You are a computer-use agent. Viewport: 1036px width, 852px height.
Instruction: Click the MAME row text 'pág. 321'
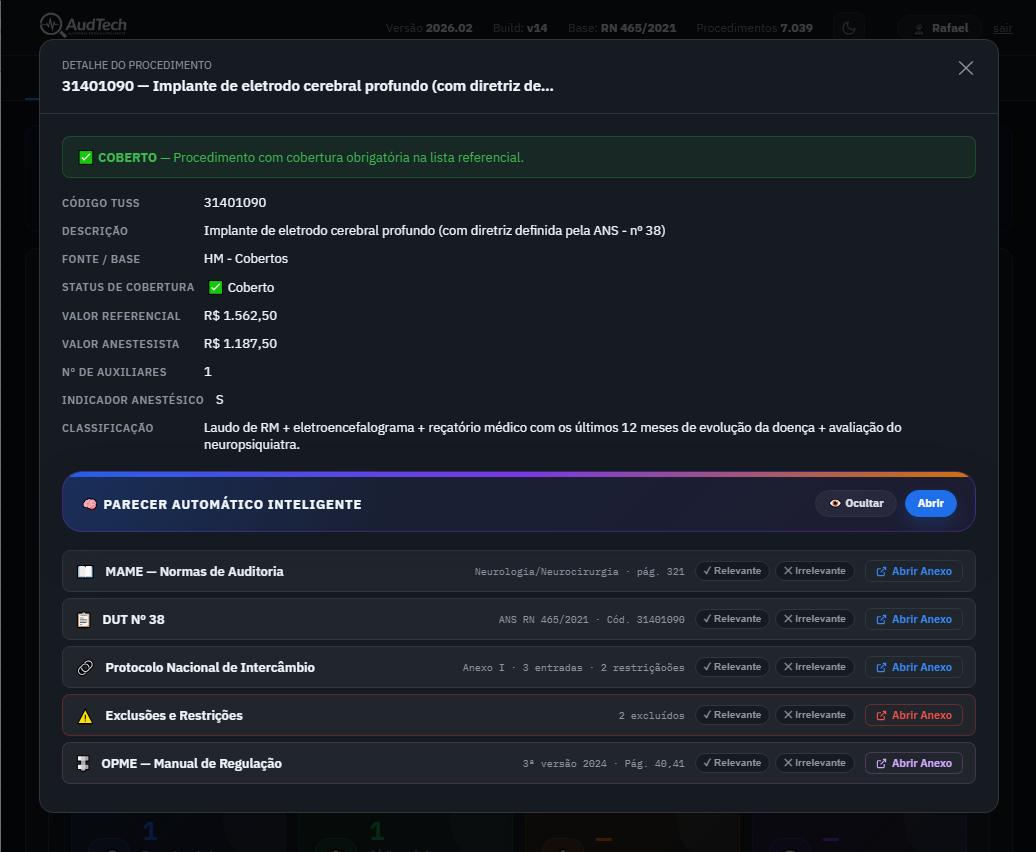(x=661, y=572)
